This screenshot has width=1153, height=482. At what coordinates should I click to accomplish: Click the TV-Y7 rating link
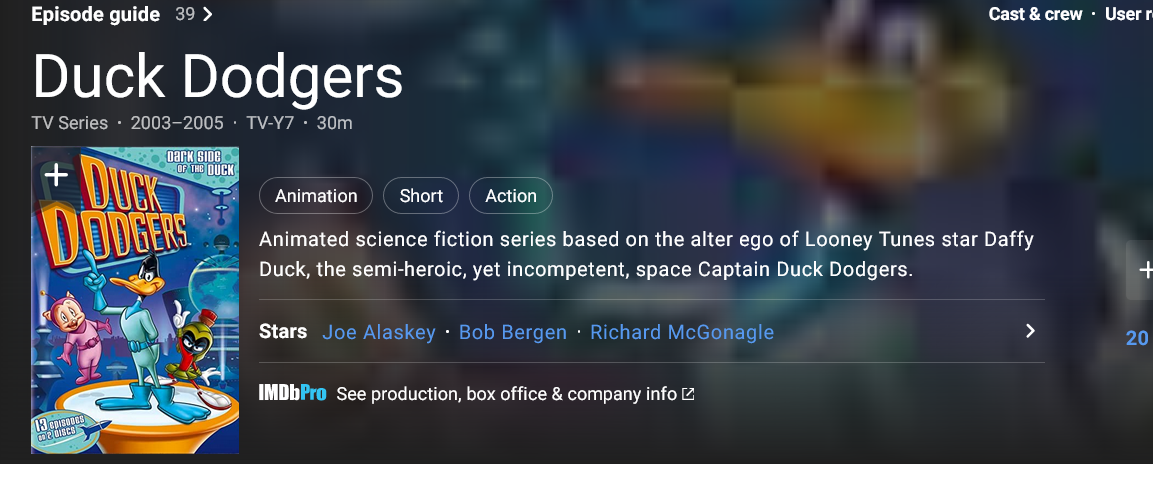coord(268,123)
